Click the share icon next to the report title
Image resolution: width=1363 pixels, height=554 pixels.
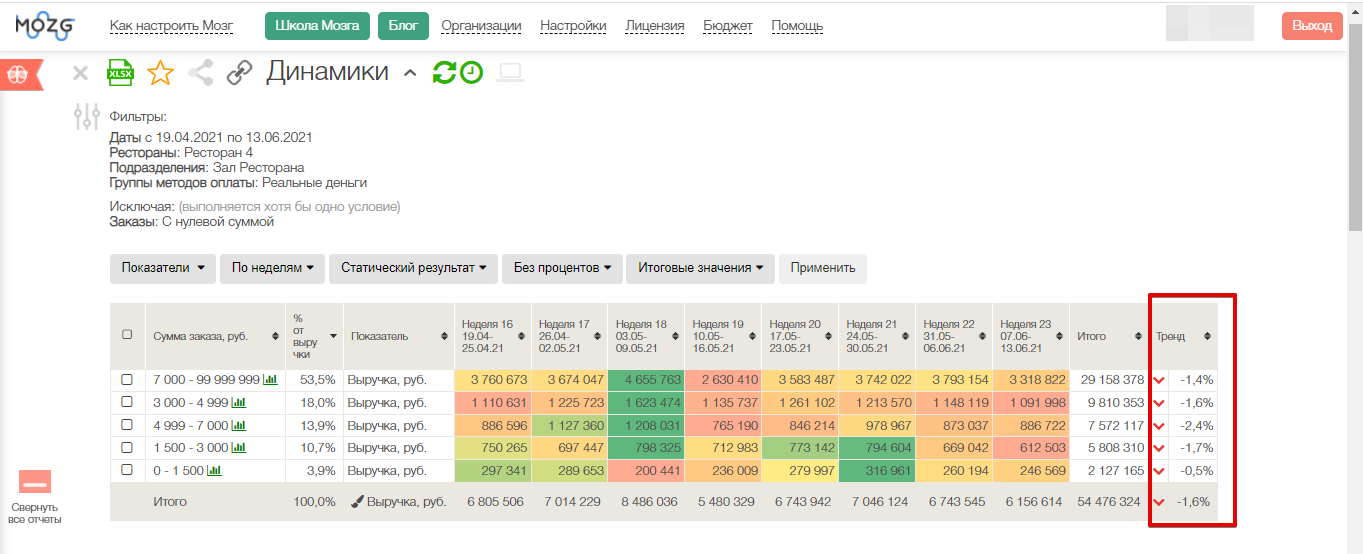pos(201,73)
